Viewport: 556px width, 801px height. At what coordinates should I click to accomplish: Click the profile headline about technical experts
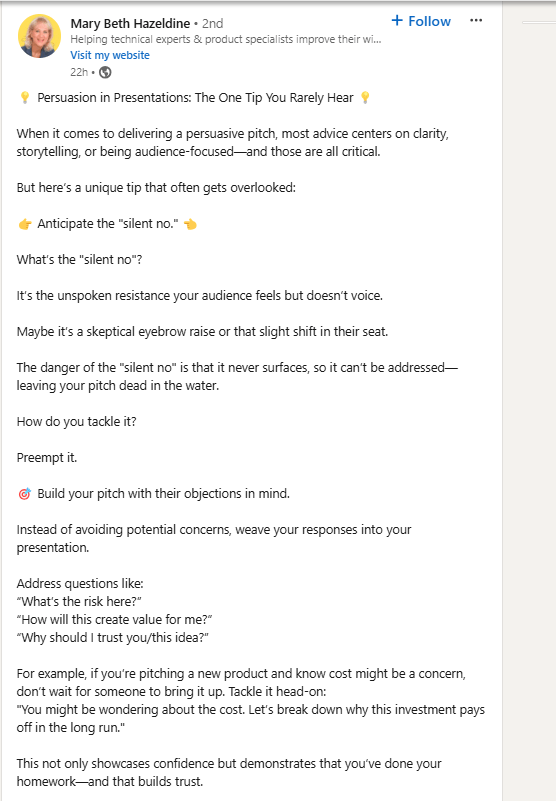pos(226,39)
